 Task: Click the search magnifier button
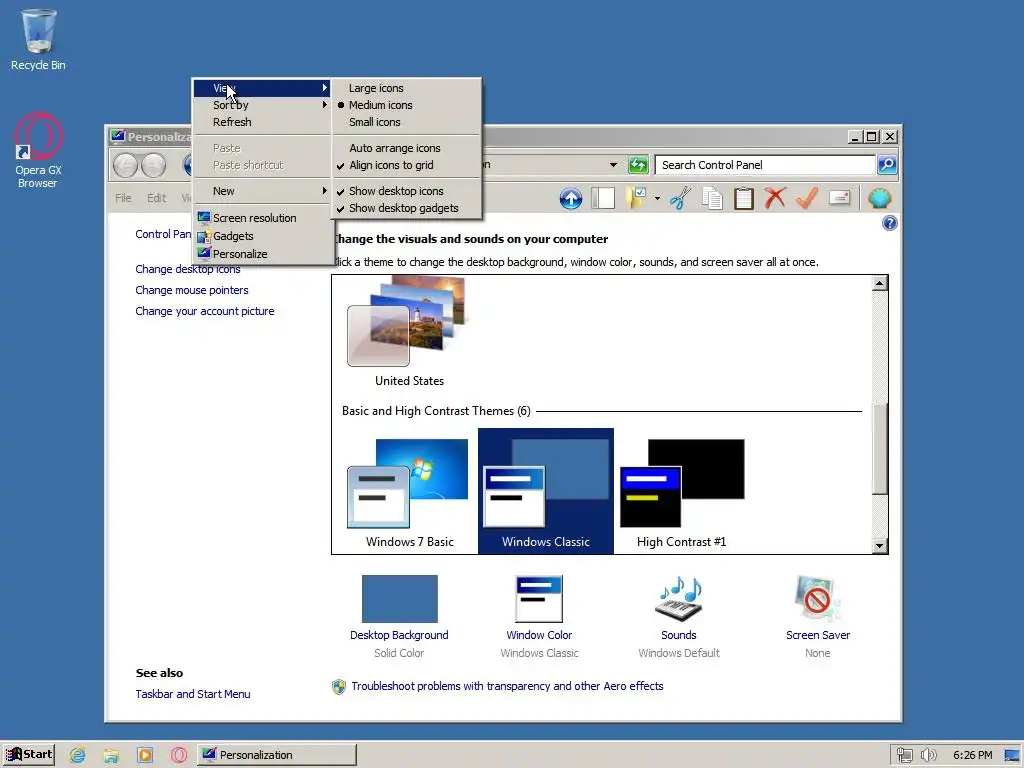pos(887,165)
